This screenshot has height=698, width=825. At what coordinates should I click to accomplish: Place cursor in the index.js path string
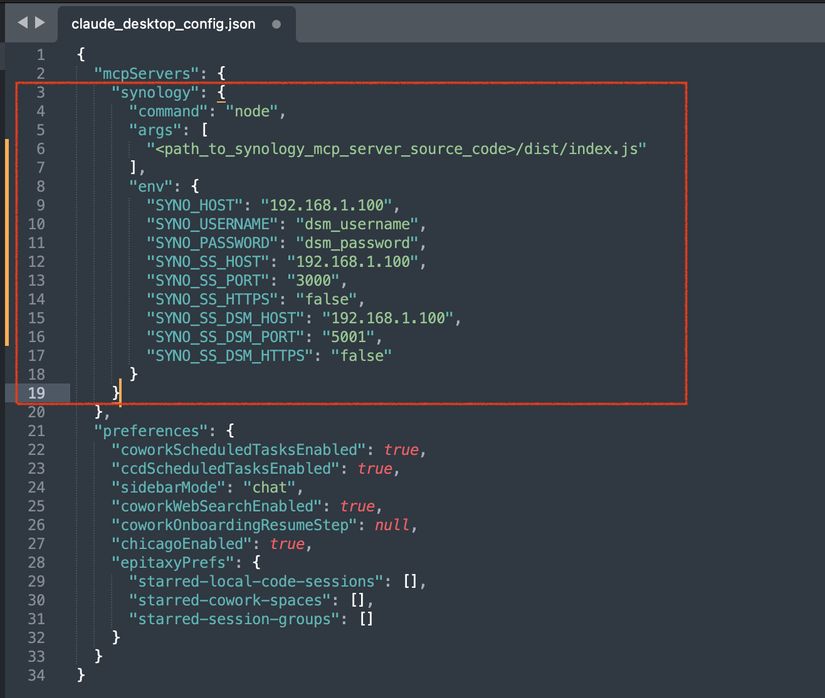(396, 149)
